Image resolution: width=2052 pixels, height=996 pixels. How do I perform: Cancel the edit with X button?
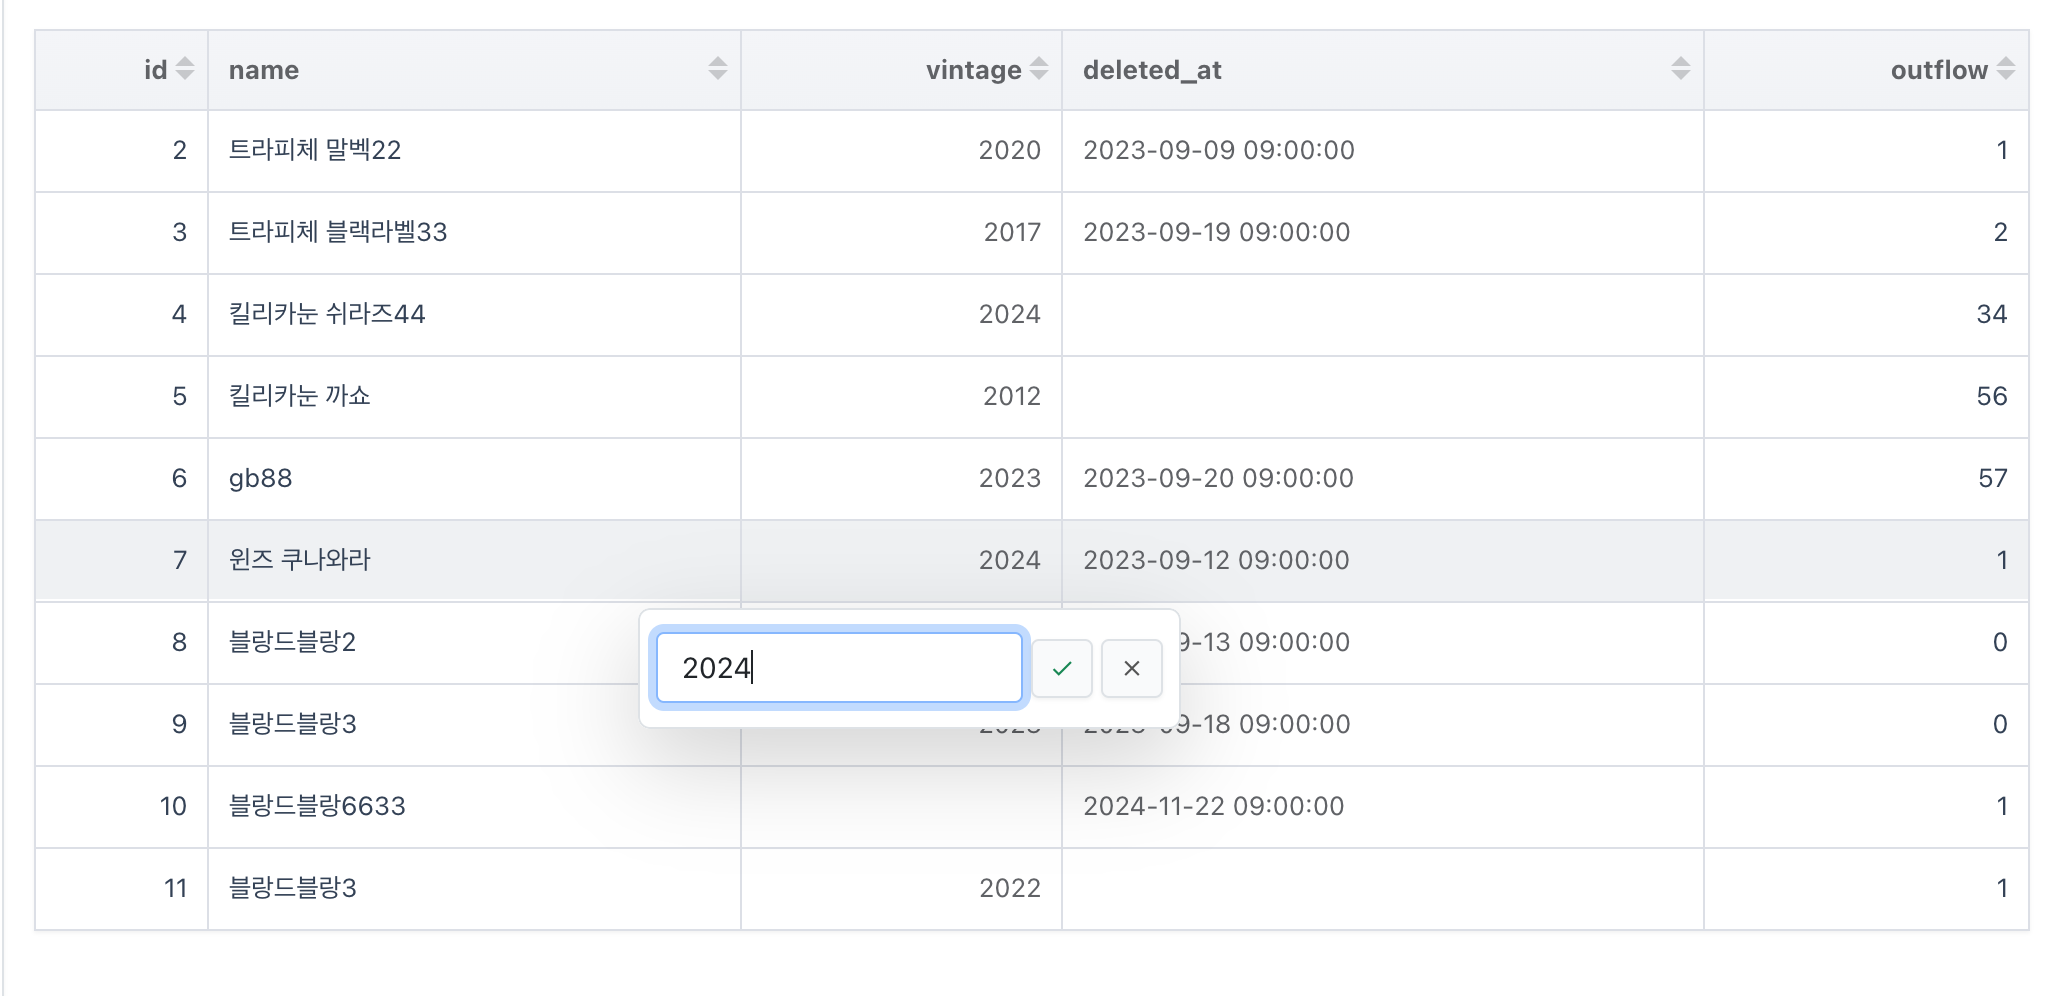(x=1132, y=668)
